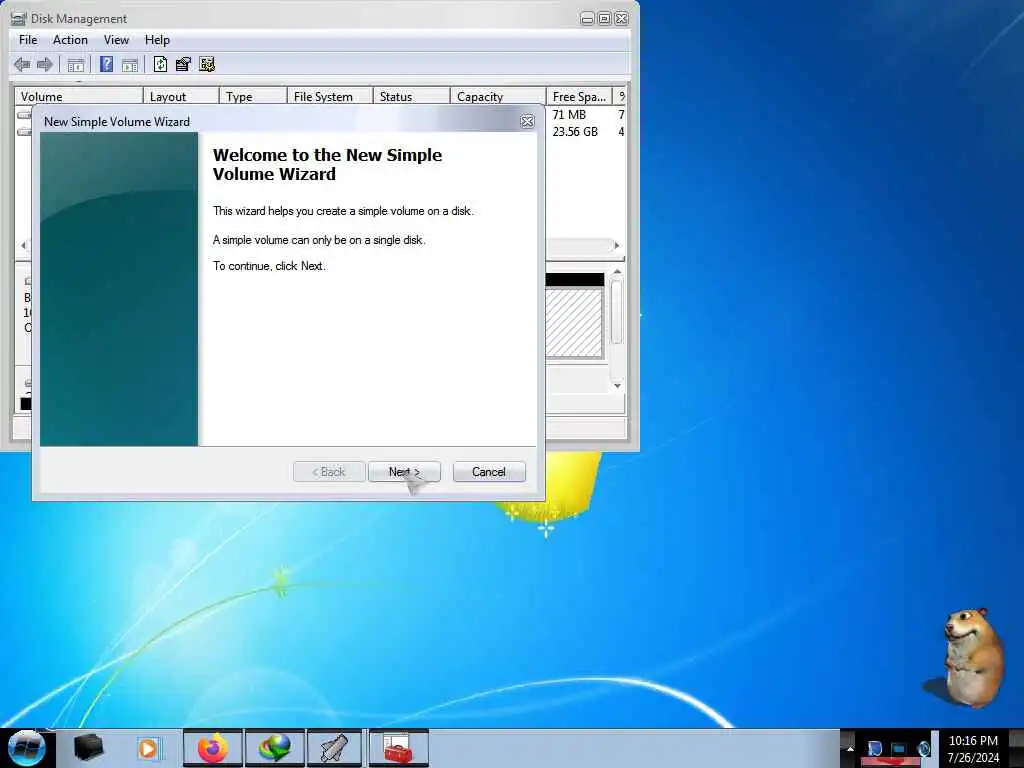
Task: Sort by the Volume column header
Action: (78, 96)
